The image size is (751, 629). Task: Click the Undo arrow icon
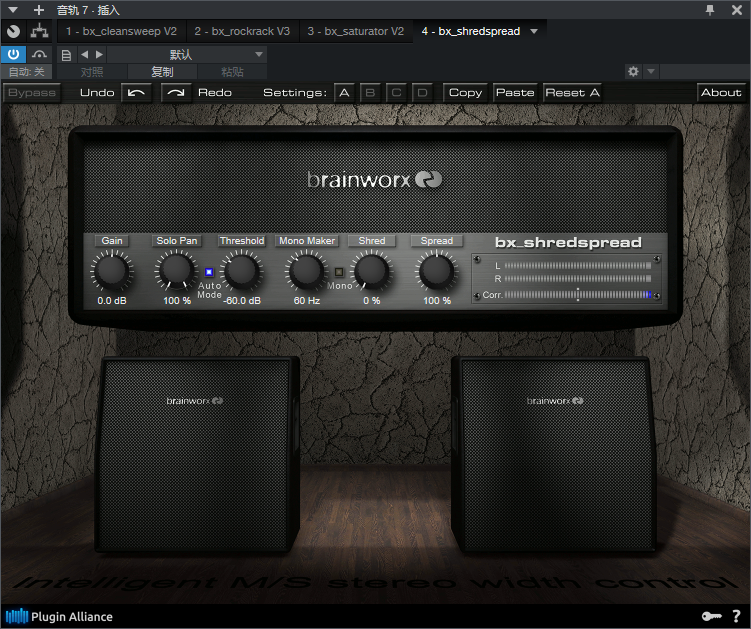click(x=137, y=92)
